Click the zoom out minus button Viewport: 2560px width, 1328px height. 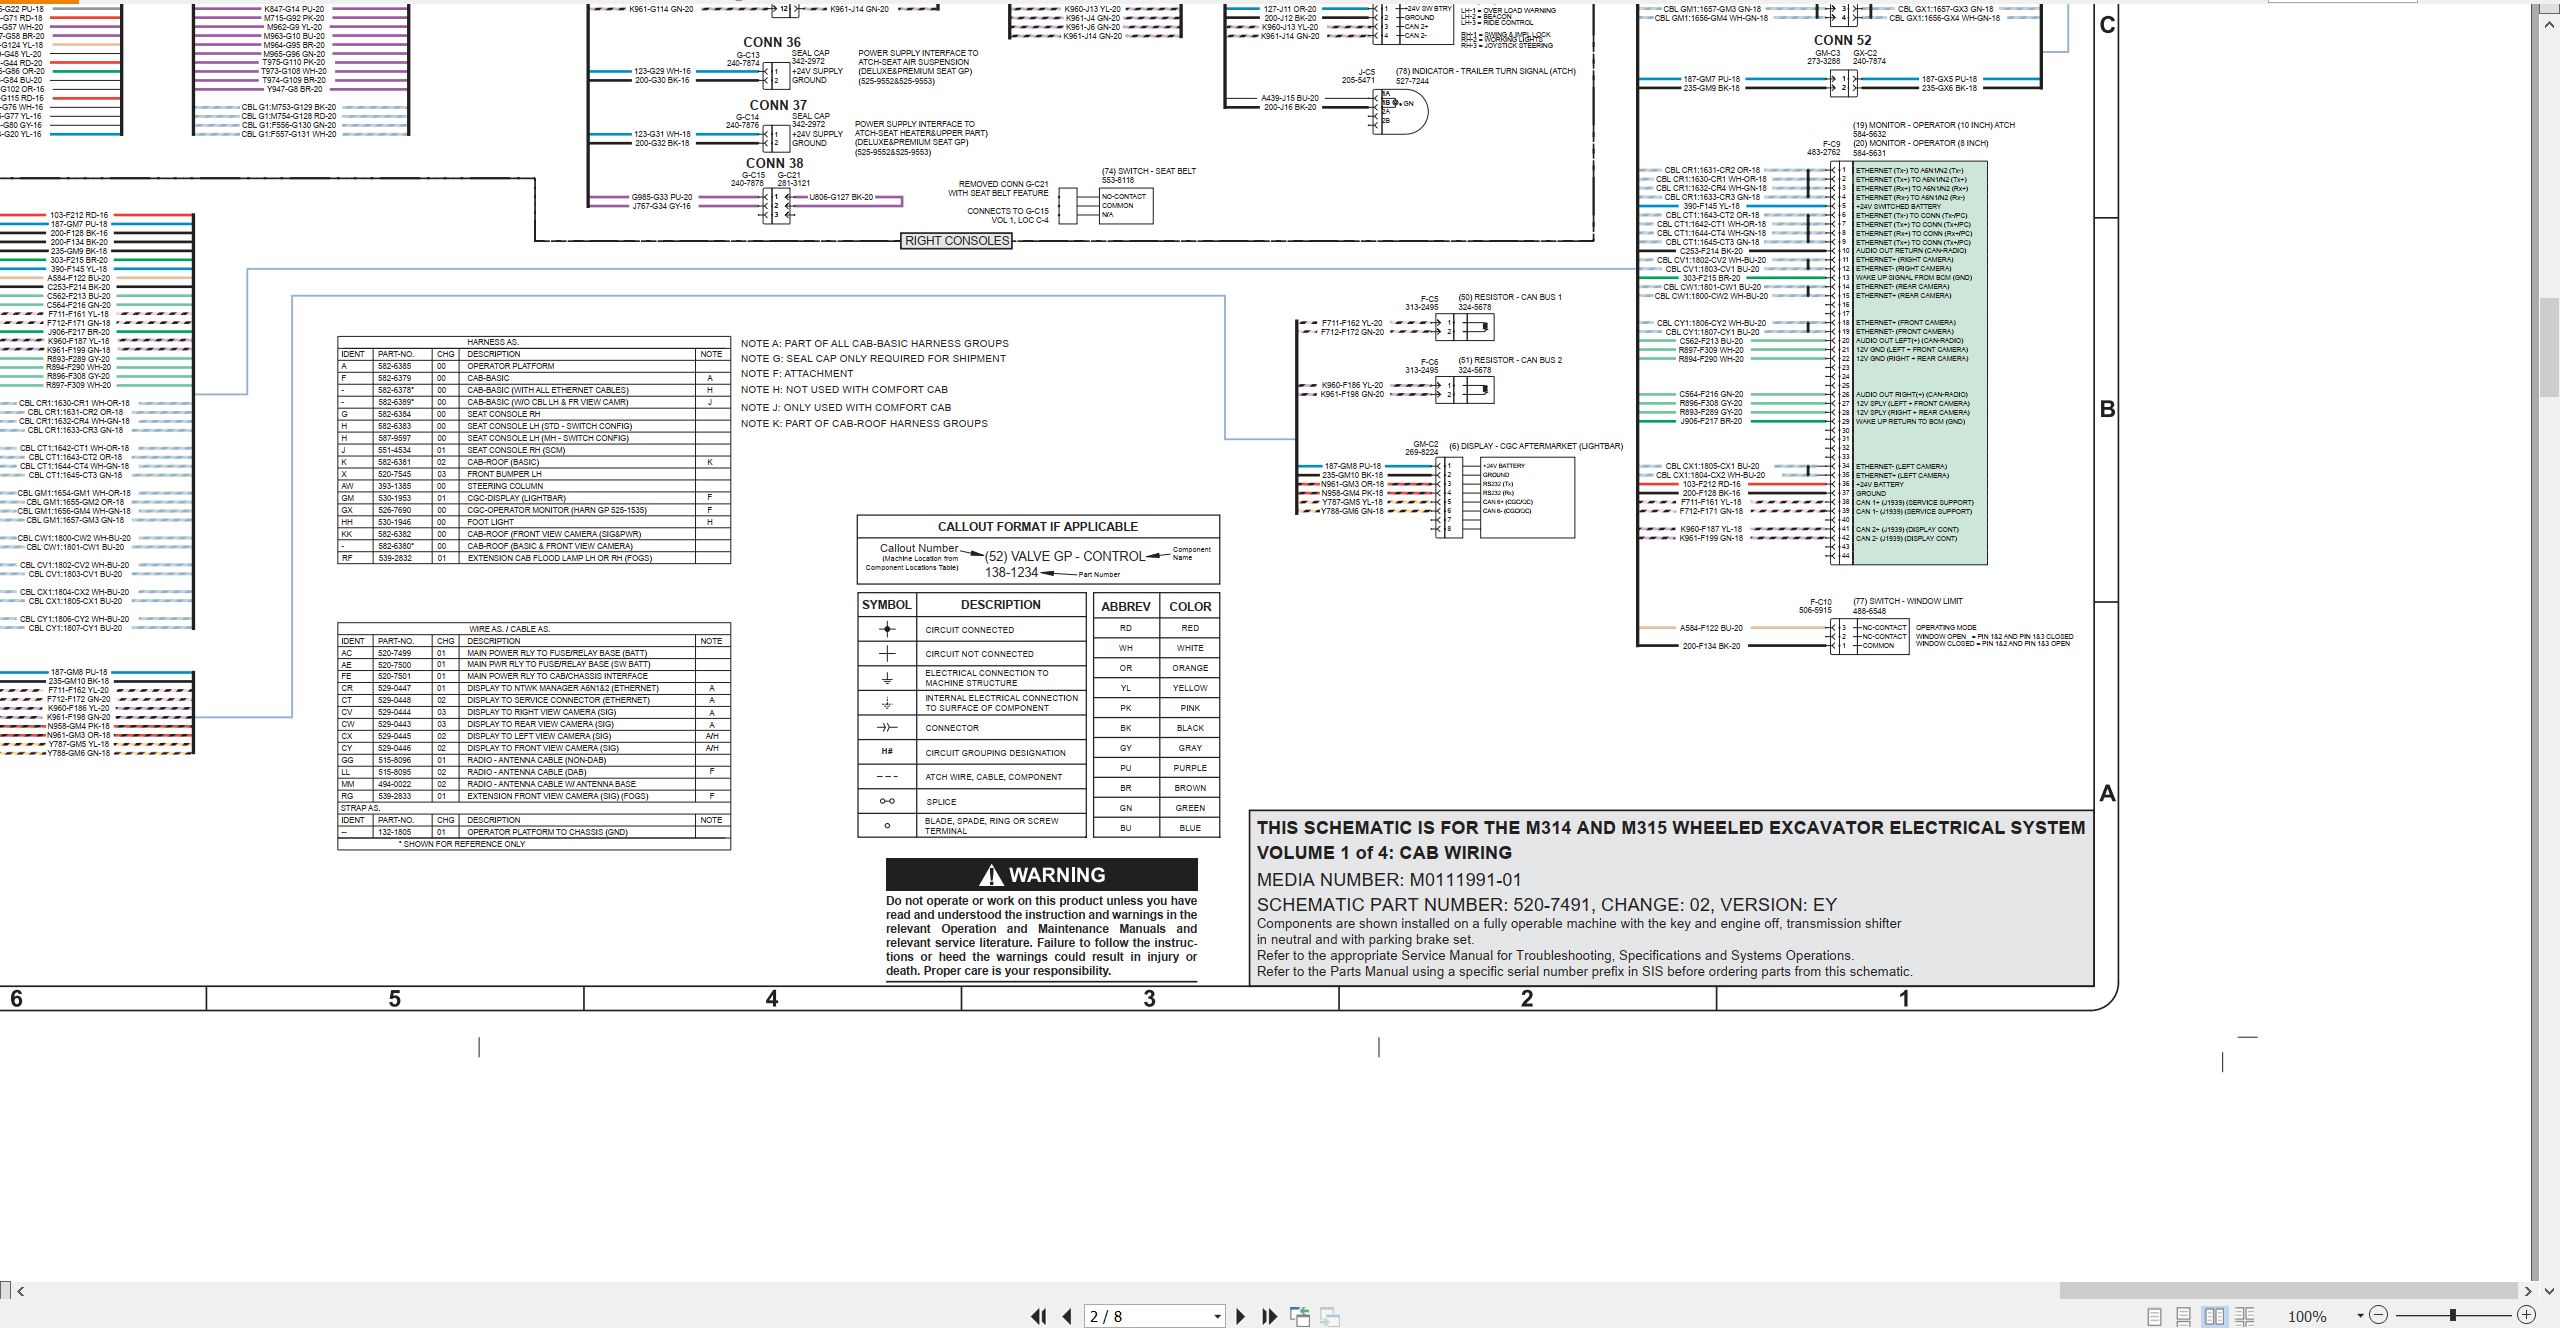(2378, 1316)
